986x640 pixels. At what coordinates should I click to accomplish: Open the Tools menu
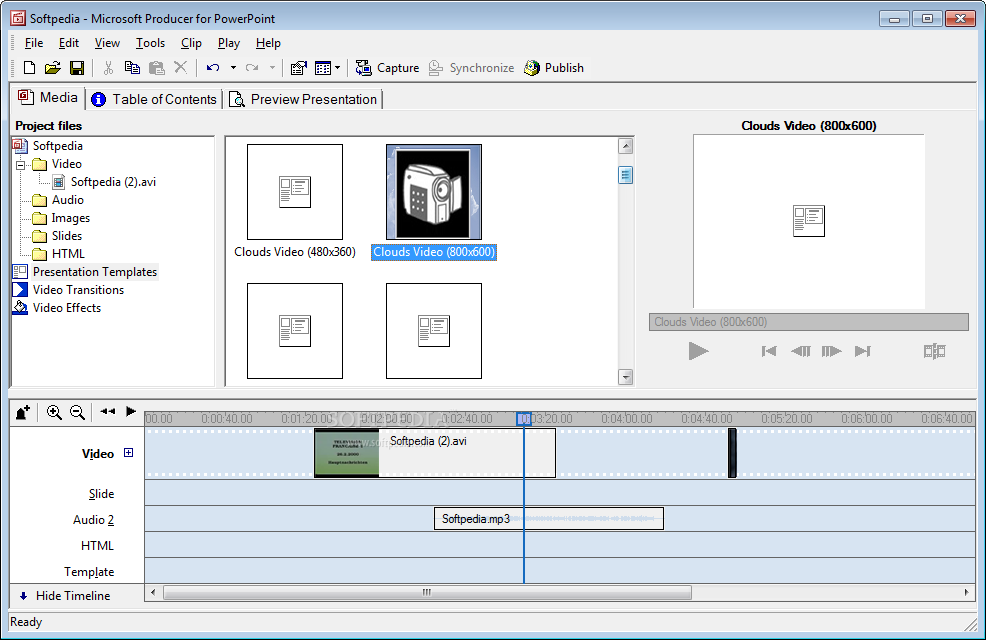(150, 43)
